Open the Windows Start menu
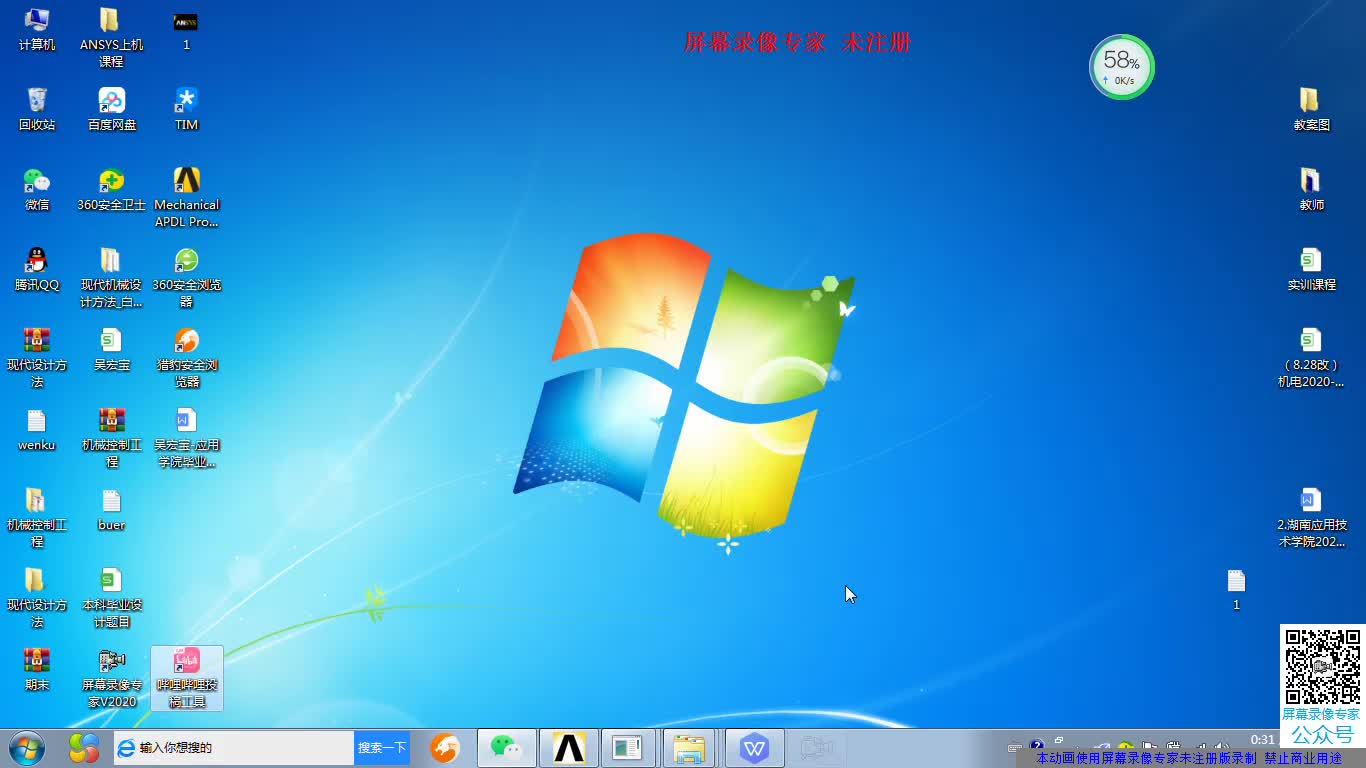 coord(27,748)
